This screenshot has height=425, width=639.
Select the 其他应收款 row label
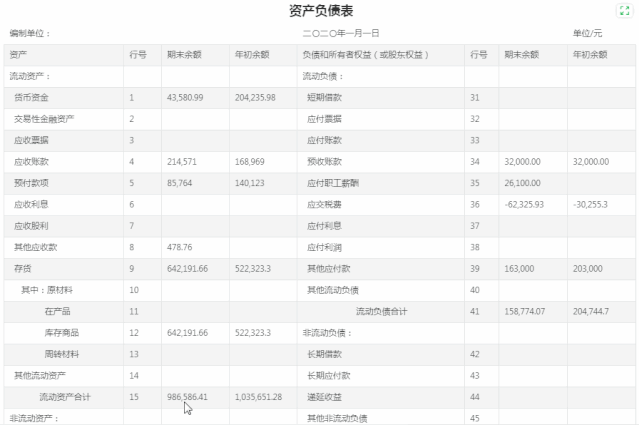pos(35,247)
